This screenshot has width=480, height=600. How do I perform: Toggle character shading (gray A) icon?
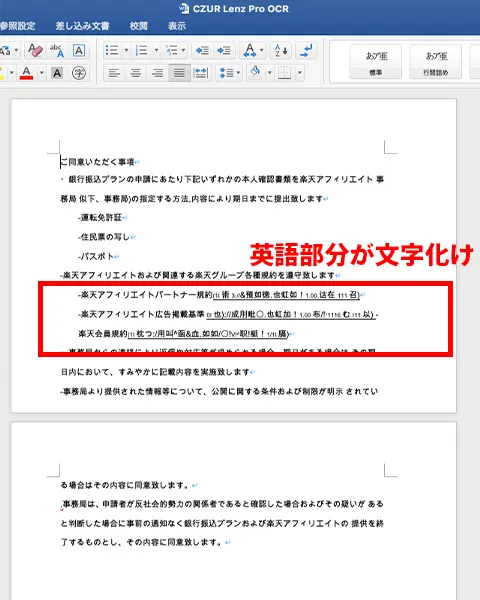tap(57, 73)
